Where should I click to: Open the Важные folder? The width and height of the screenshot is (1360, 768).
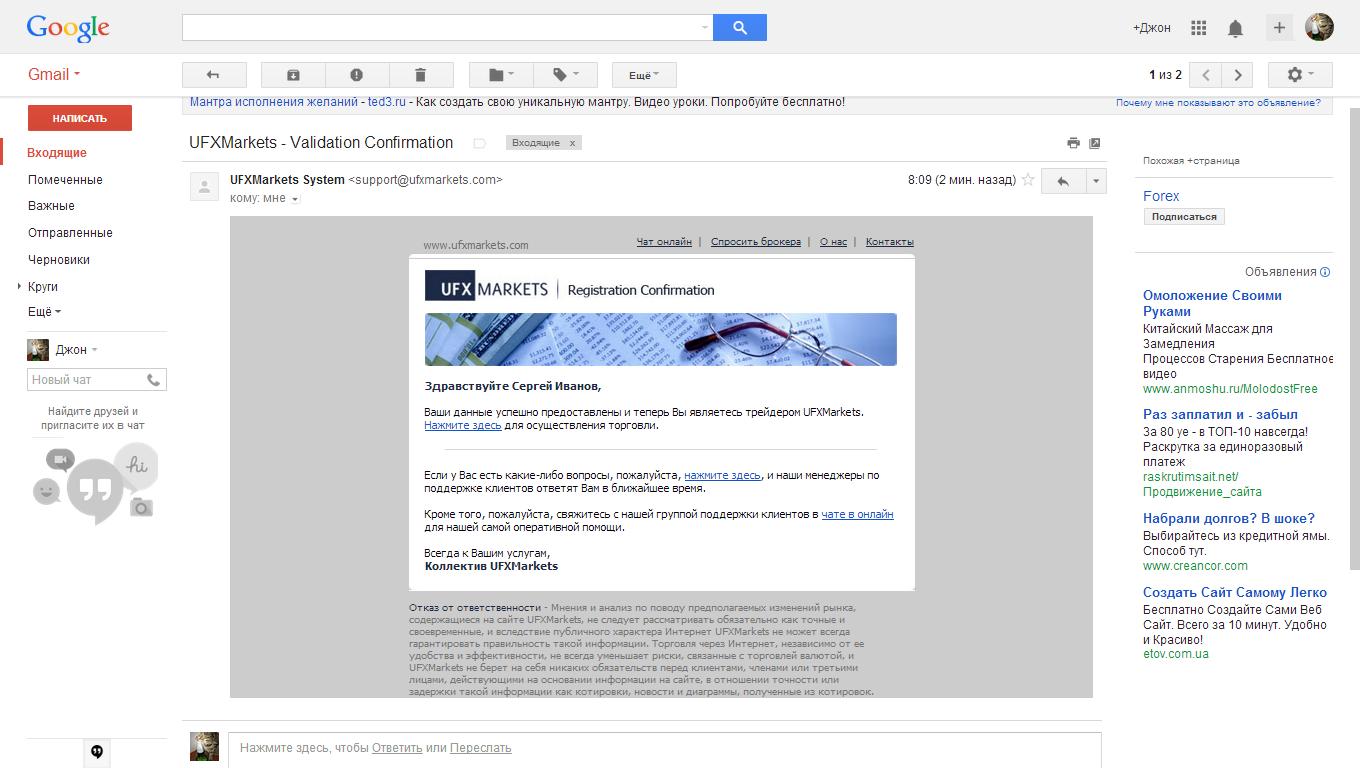(x=51, y=206)
